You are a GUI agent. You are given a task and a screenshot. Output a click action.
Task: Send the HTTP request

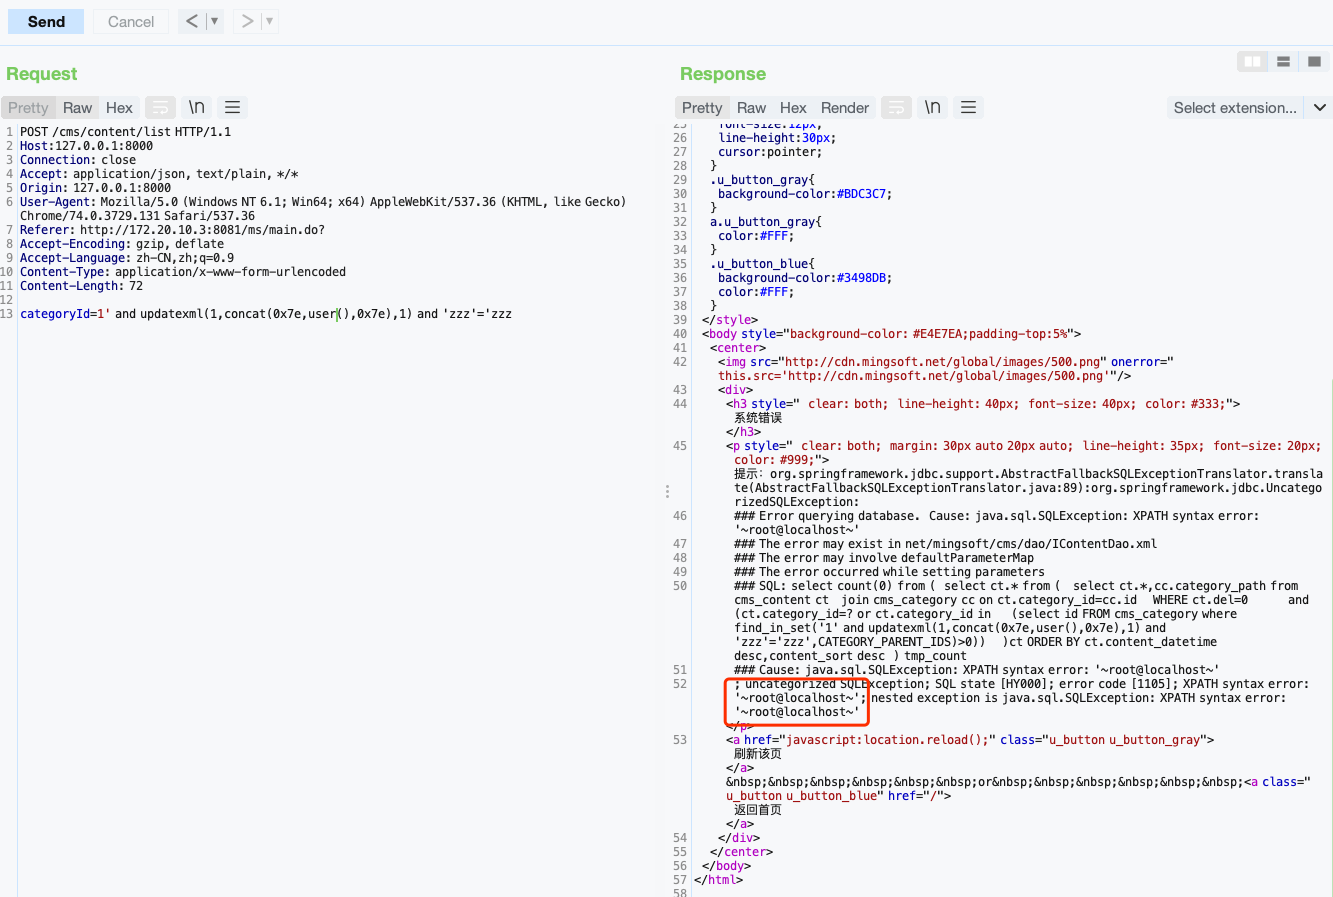pyautogui.click(x=46, y=21)
